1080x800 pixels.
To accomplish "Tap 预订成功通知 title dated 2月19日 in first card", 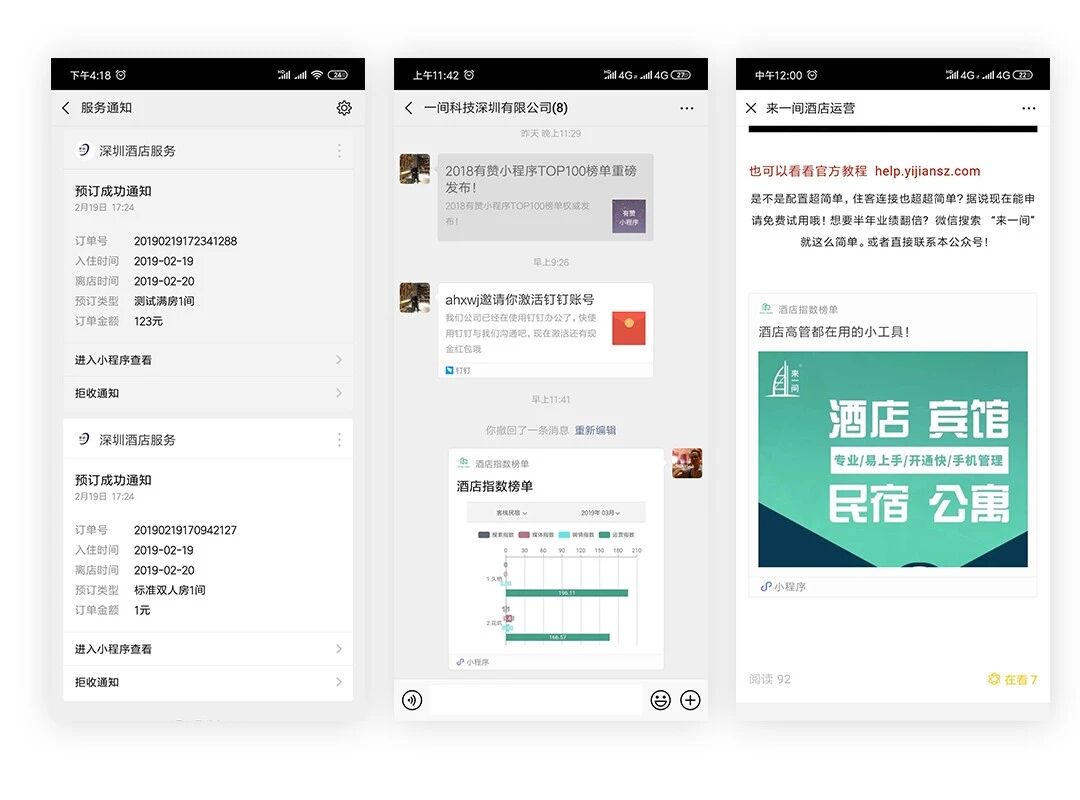I will coord(113,191).
